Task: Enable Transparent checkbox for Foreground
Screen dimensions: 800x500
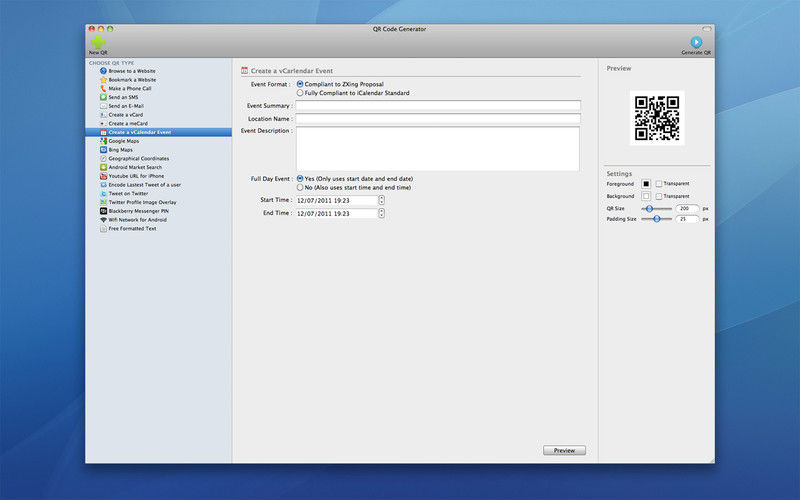Action: [659, 184]
